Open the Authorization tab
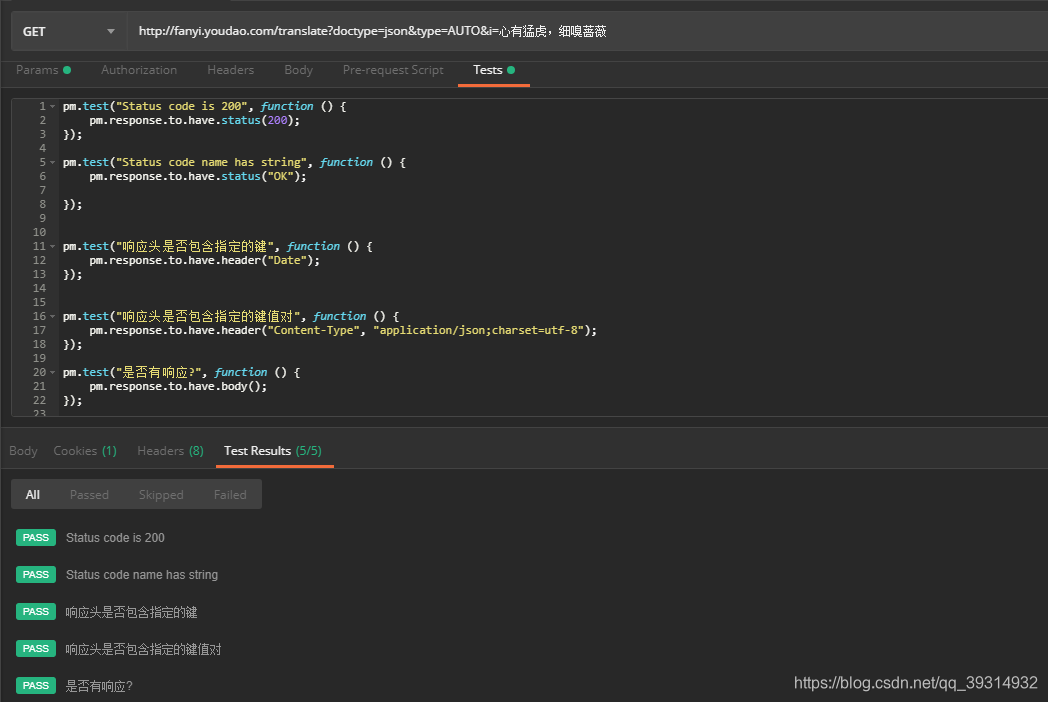 pyautogui.click(x=139, y=70)
